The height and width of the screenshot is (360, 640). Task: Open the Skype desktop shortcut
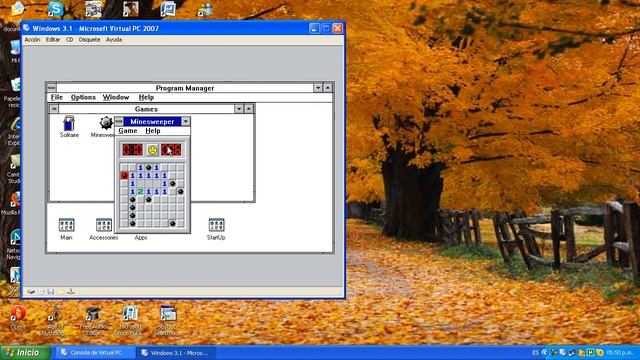(56, 9)
